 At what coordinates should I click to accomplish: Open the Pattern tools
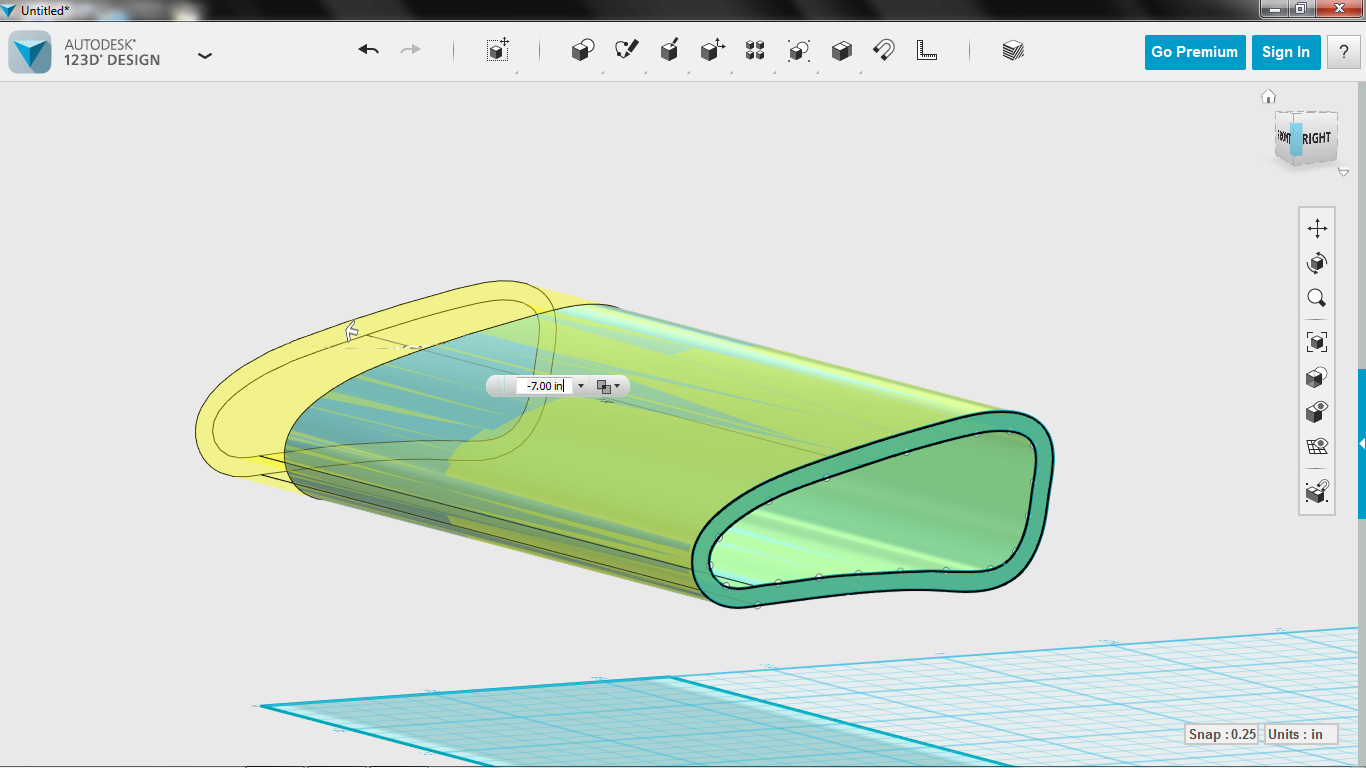pyautogui.click(x=755, y=50)
